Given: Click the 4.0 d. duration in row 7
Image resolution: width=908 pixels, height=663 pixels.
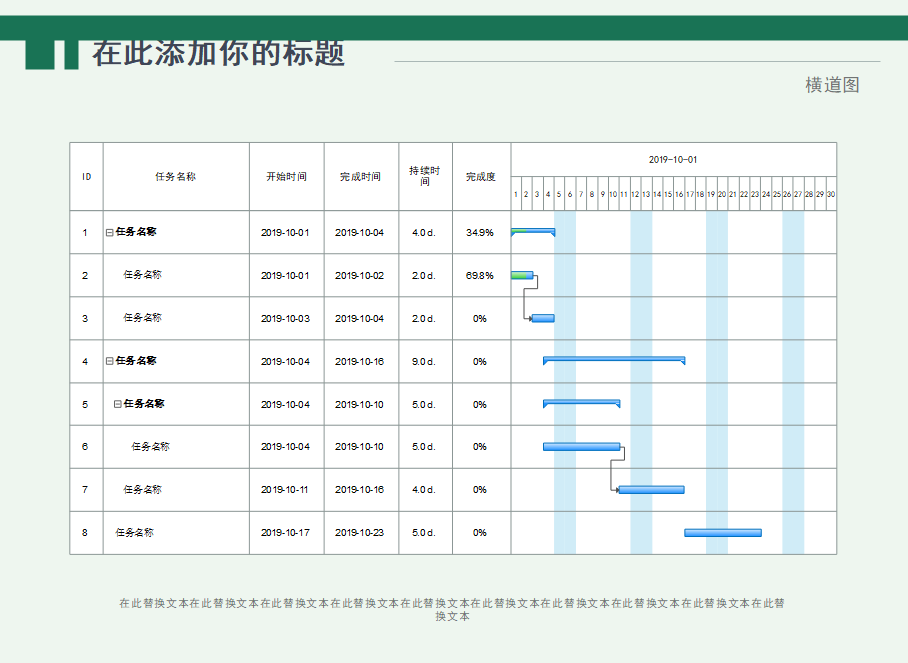Looking at the screenshot, I should pos(424,490).
